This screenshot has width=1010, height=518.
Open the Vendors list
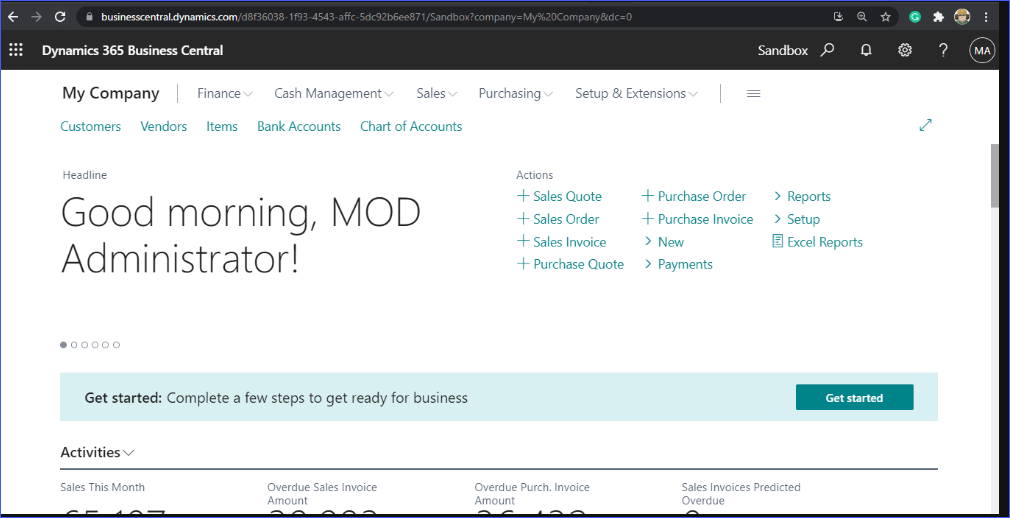coord(164,126)
